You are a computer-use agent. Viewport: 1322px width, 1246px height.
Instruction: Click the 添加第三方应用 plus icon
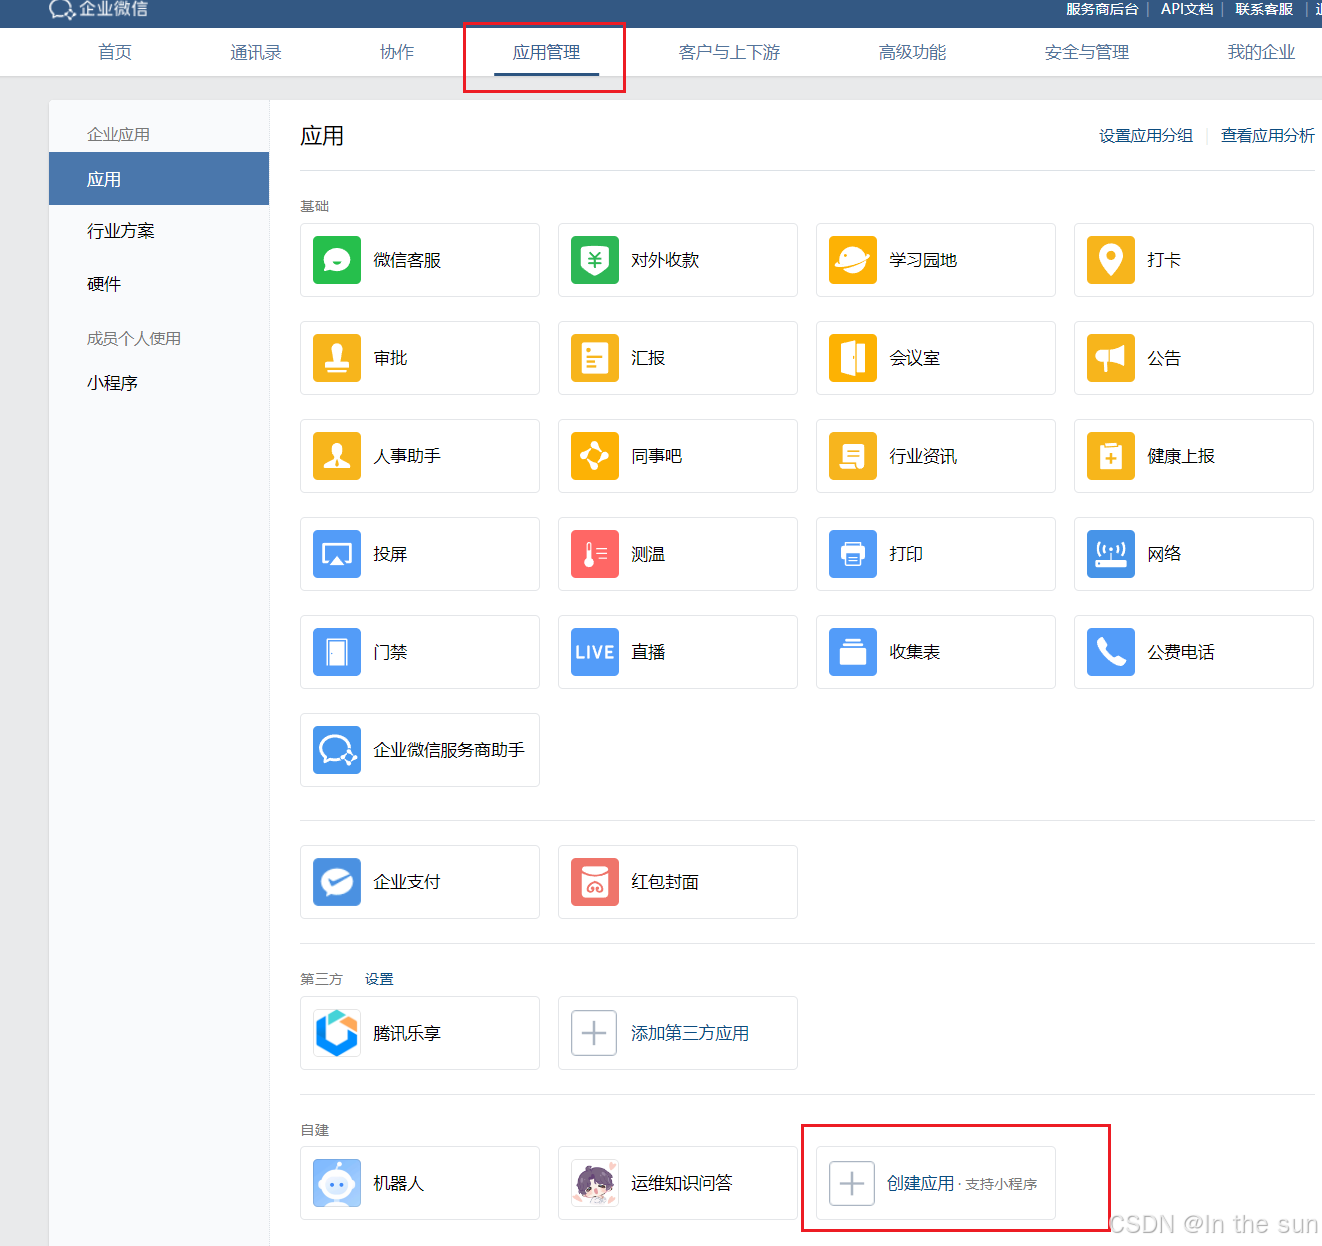(594, 1033)
